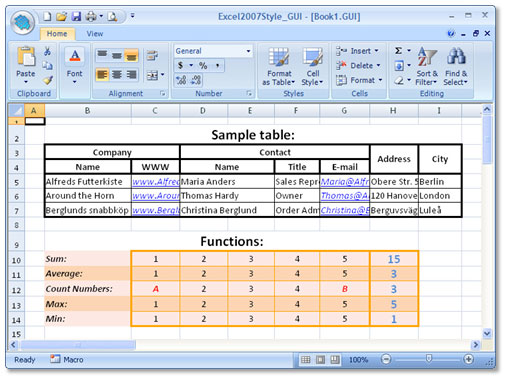Click the Save floppy disk icon
Viewport: 507px width, 380px height.
coord(76,16)
